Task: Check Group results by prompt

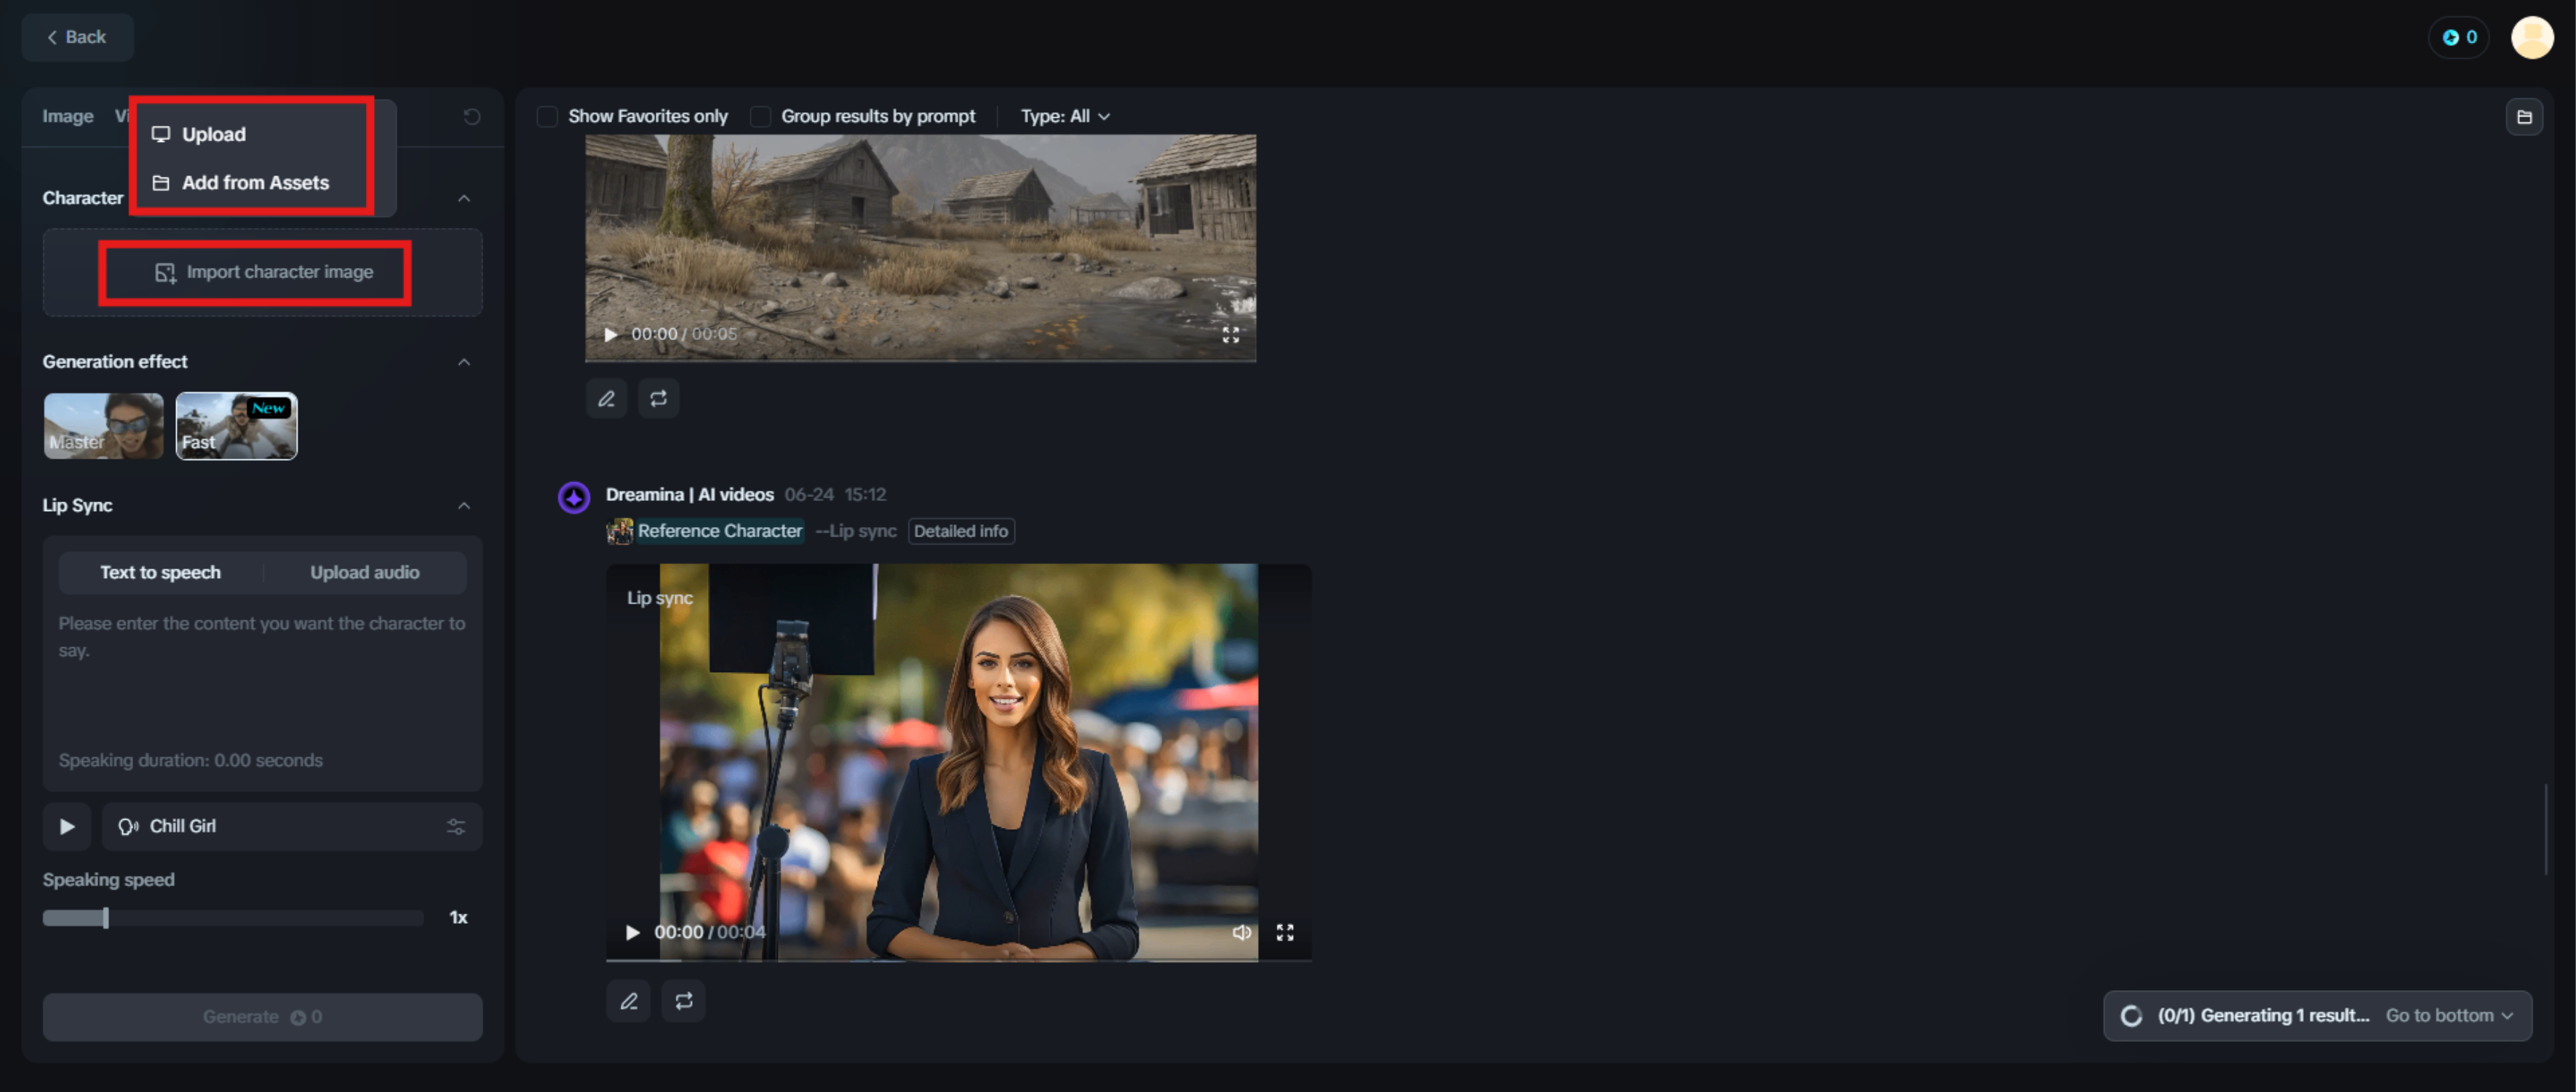Action: [761, 117]
